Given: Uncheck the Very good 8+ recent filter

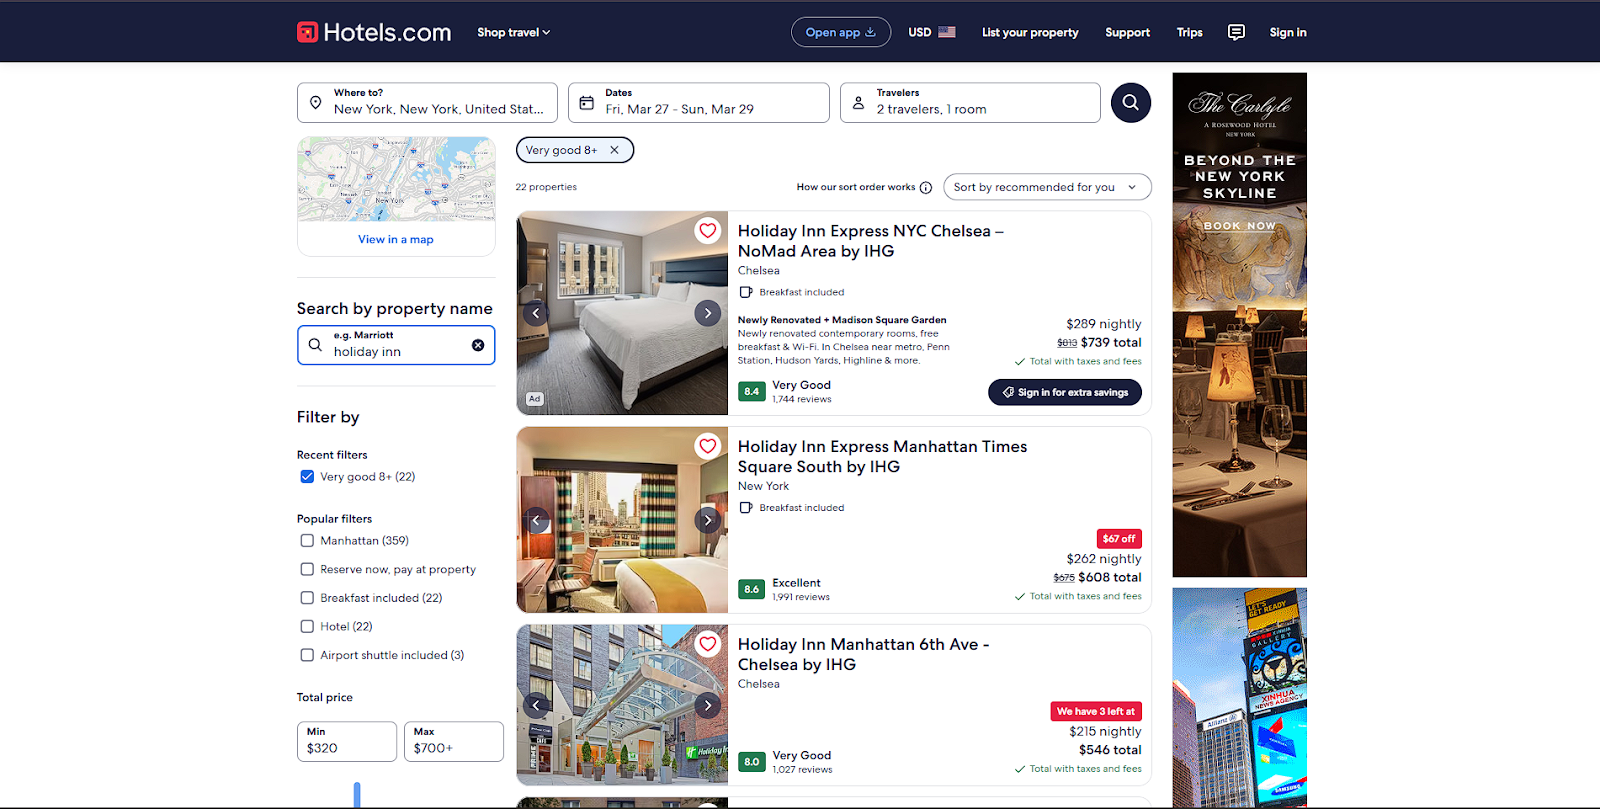Looking at the screenshot, I should tap(307, 477).
